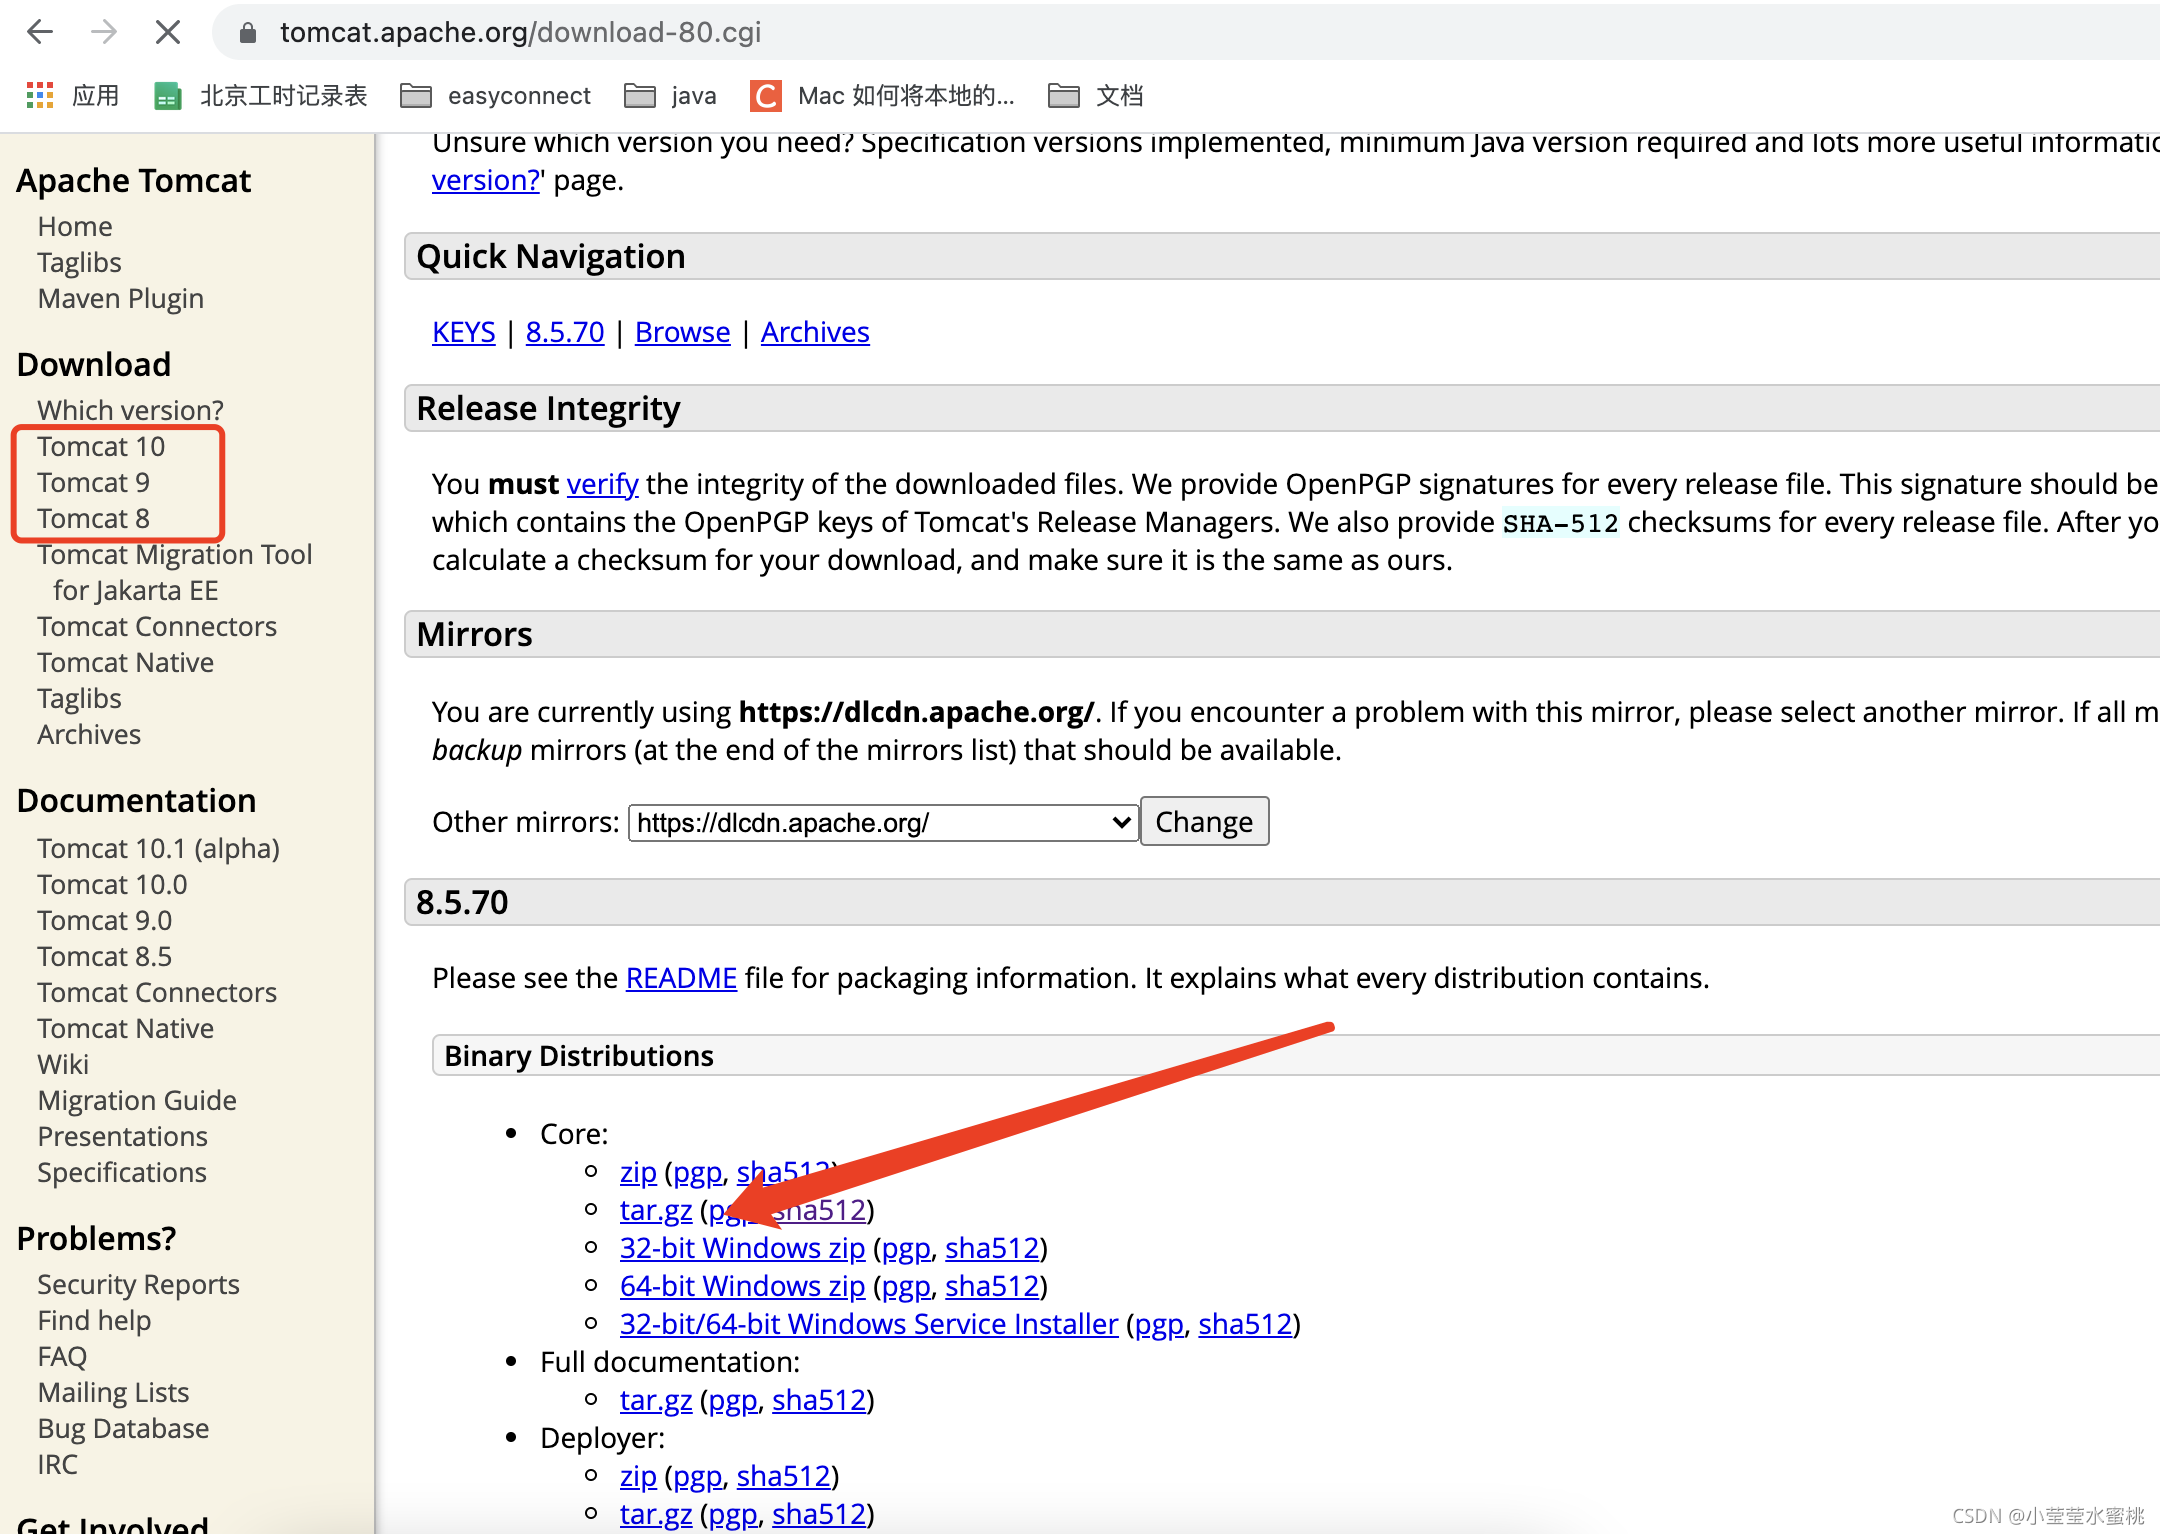The image size is (2160, 1534).
Task: Click the URL address bar text
Action: click(x=520, y=32)
